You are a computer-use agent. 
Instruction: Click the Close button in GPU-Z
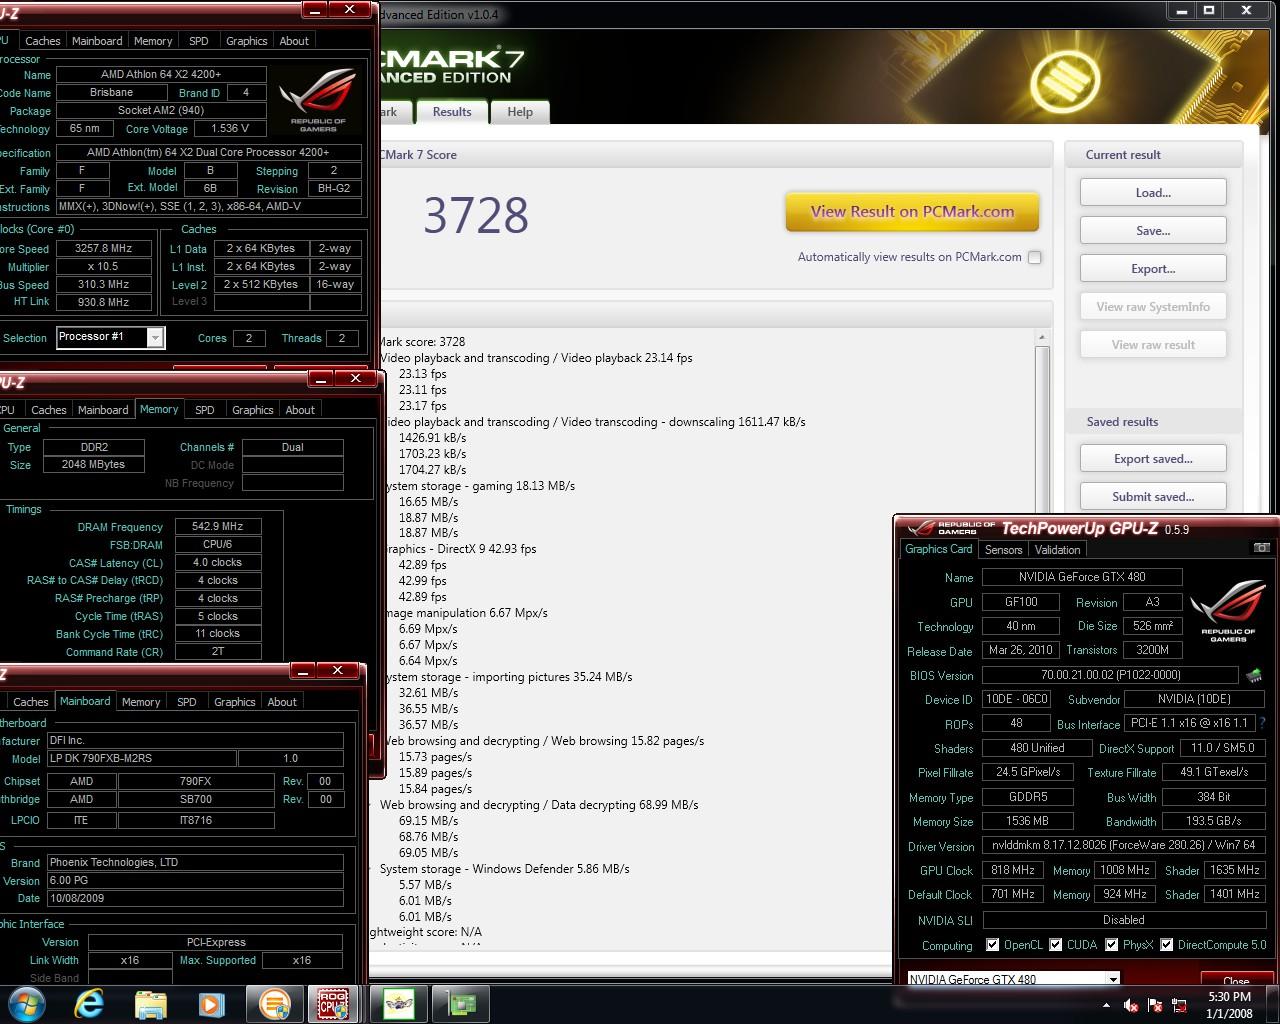[1236, 980]
